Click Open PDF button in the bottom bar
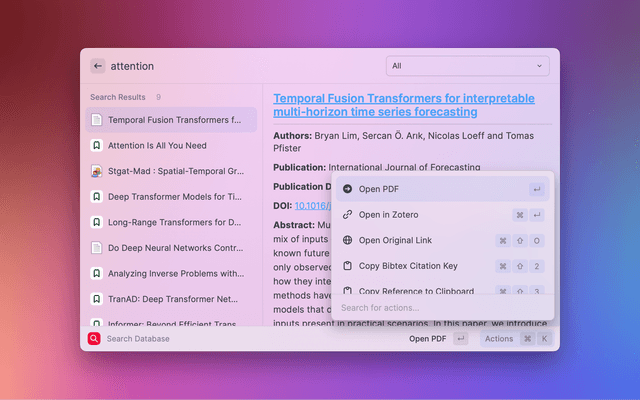The width and height of the screenshot is (640, 400). pos(427,339)
